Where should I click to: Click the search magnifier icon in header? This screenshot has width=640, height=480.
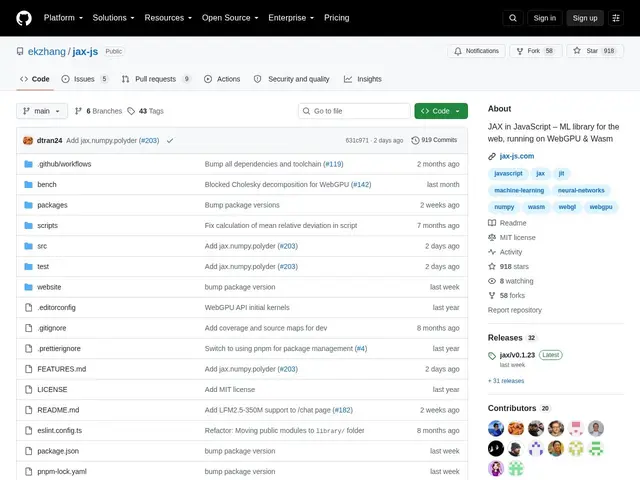coord(513,18)
